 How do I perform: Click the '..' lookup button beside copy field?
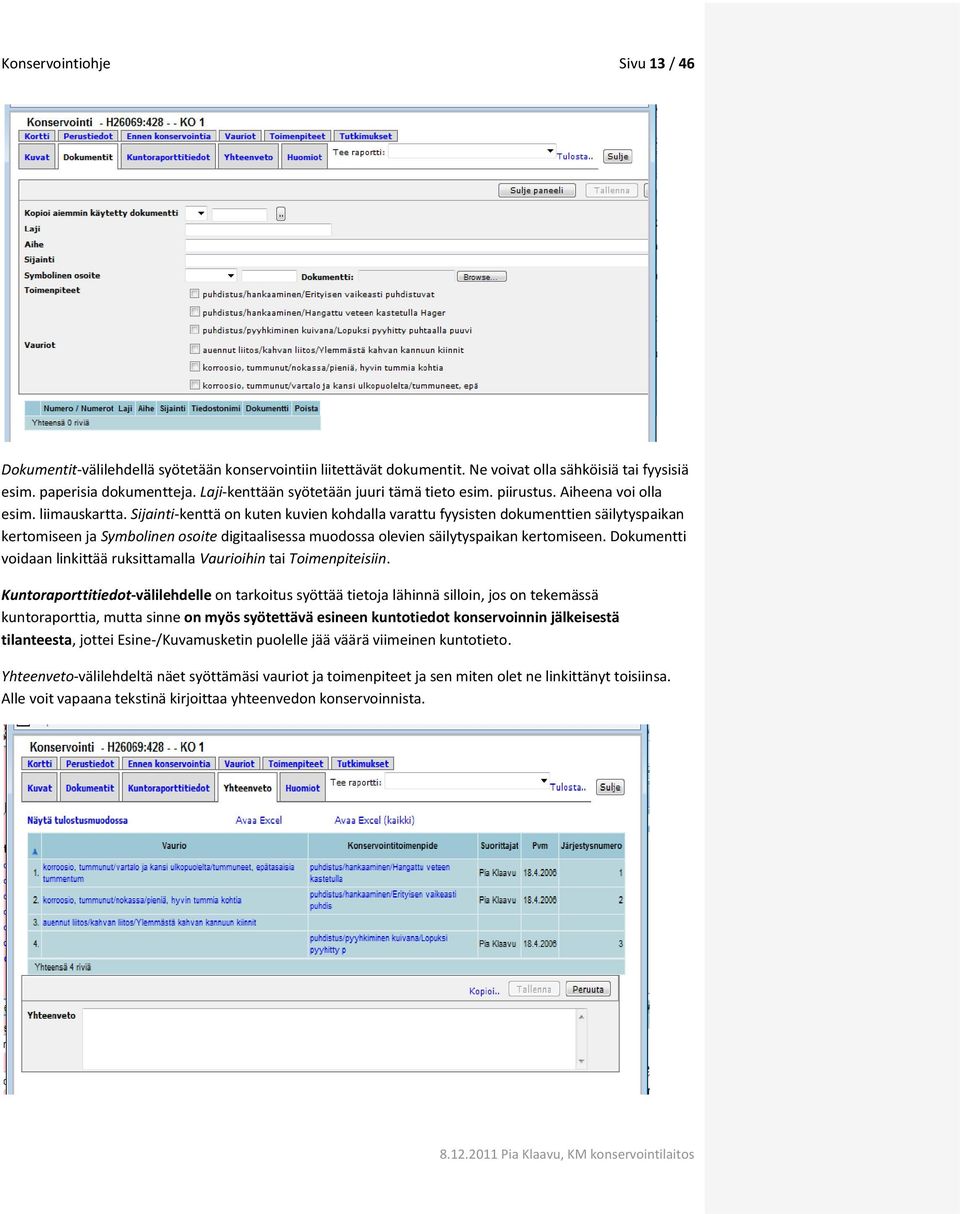[281, 213]
